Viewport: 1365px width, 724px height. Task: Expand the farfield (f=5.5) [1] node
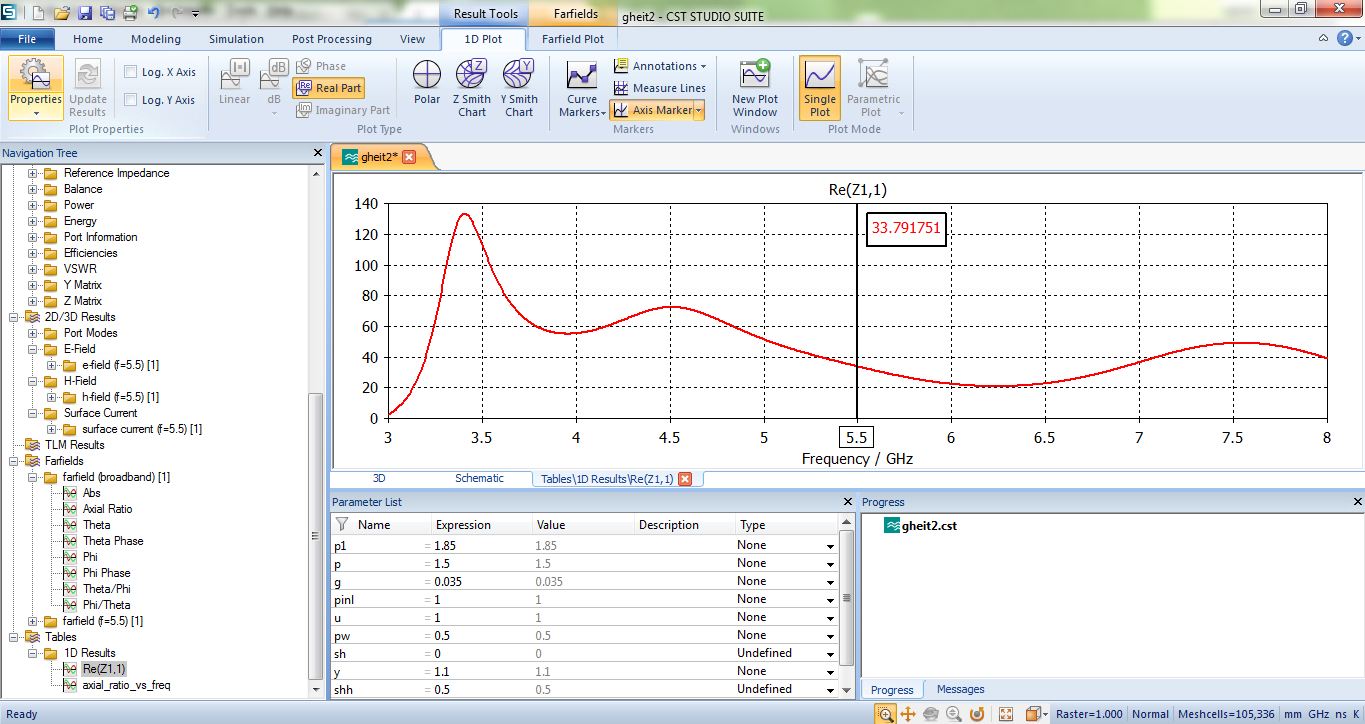[32, 621]
